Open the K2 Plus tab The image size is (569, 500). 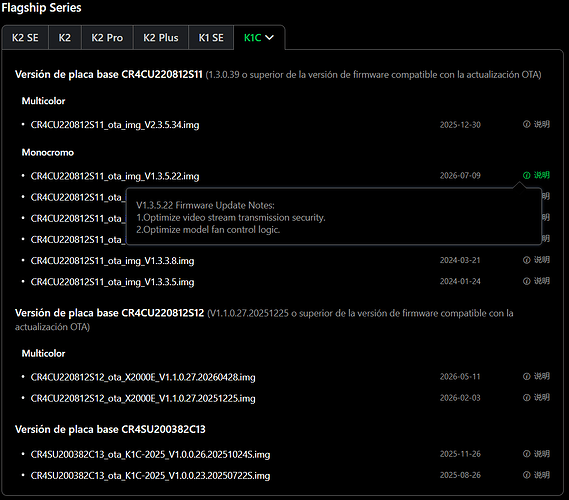point(161,38)
